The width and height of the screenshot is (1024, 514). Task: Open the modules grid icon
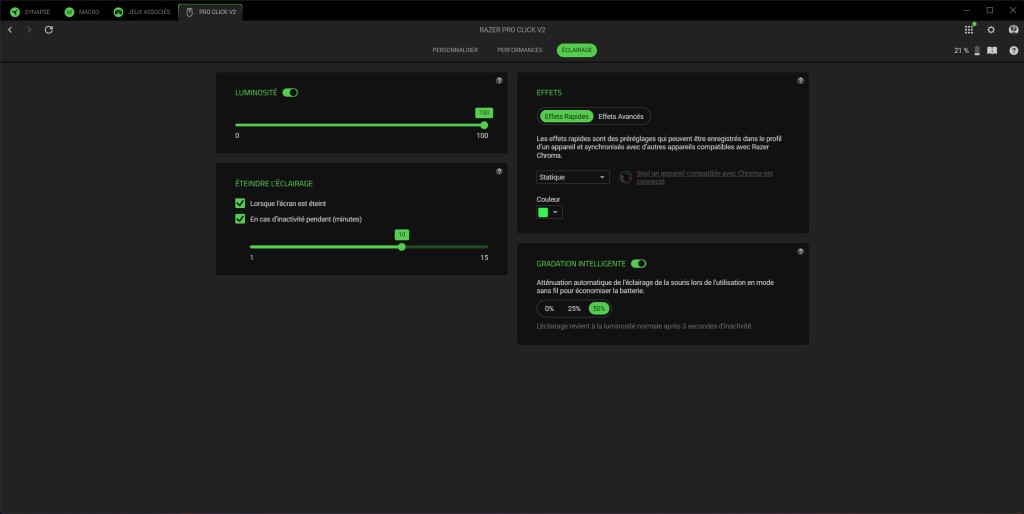pyautogui.click(x=968, y=29)
